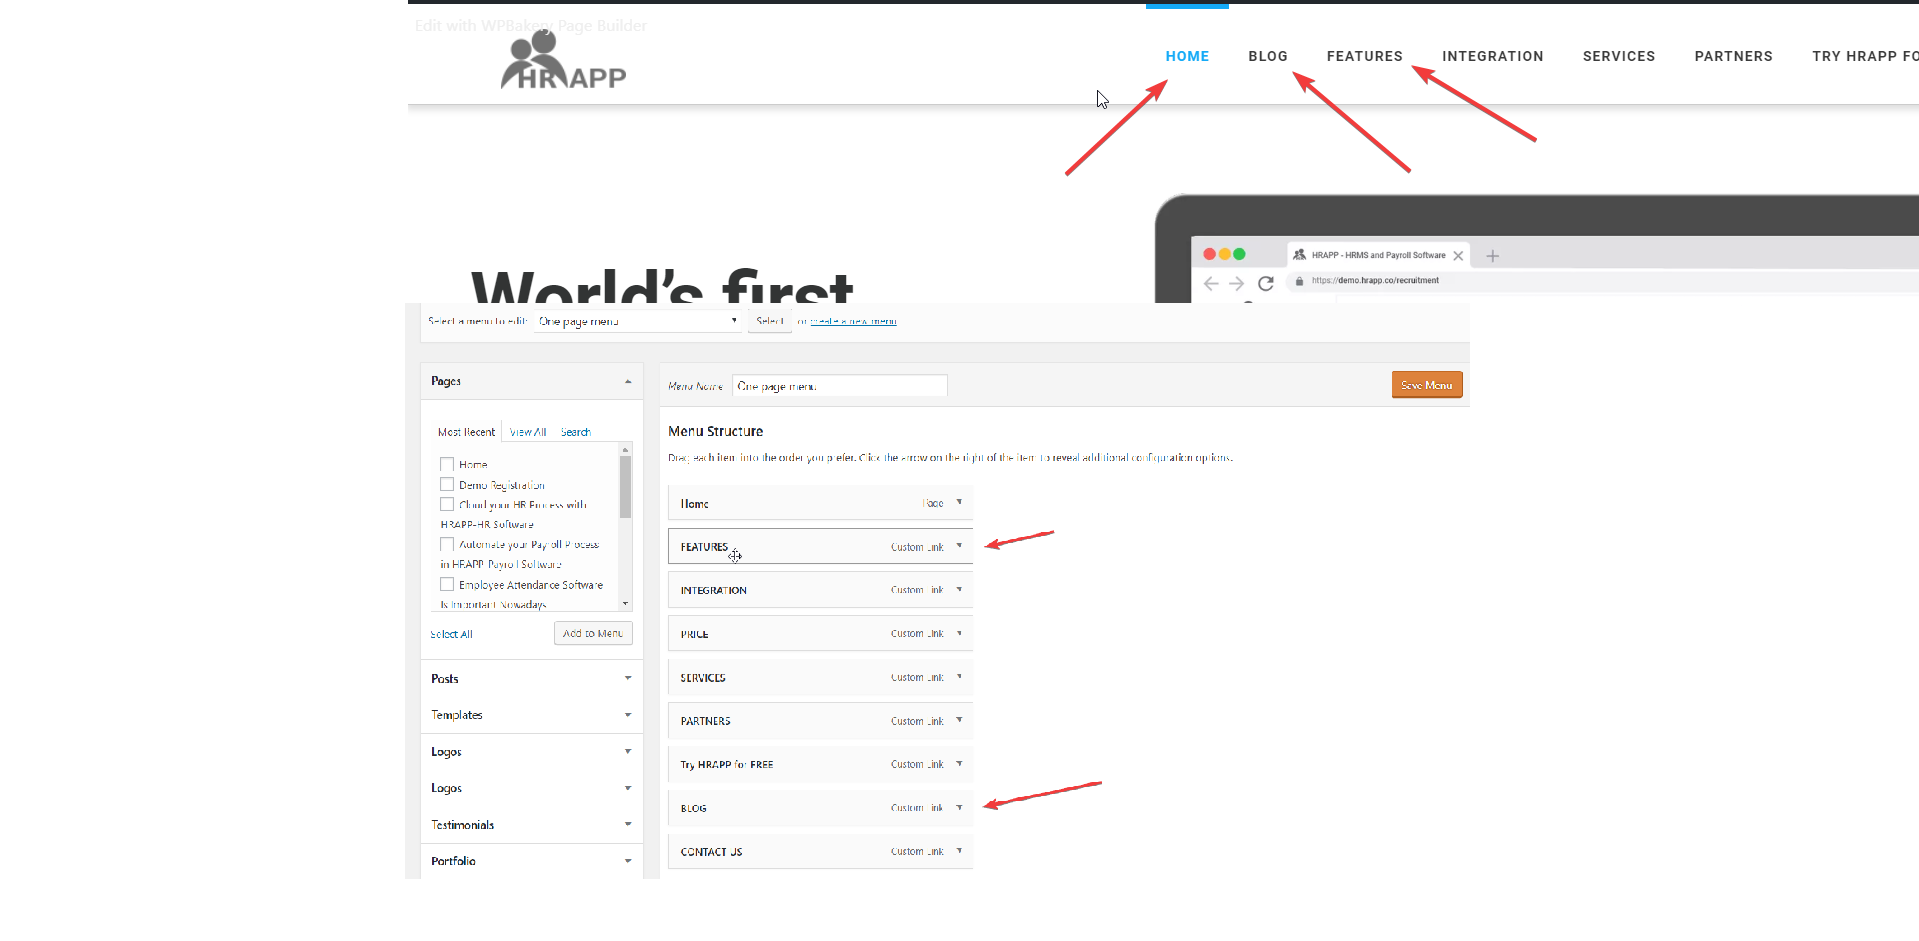Viewport: 1919px width, 941px height.
Task: Click the Add to Menu button
Action: 593,633
